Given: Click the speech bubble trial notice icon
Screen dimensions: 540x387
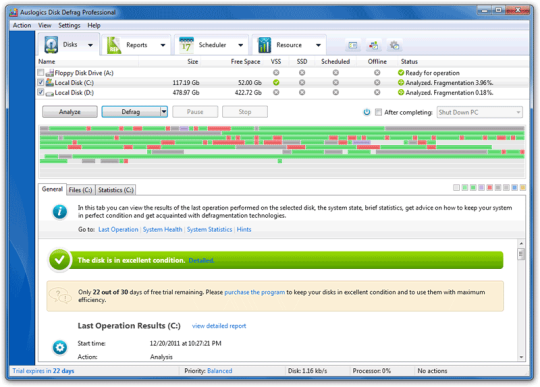Looking at the screenshot, I should [60, 295].
